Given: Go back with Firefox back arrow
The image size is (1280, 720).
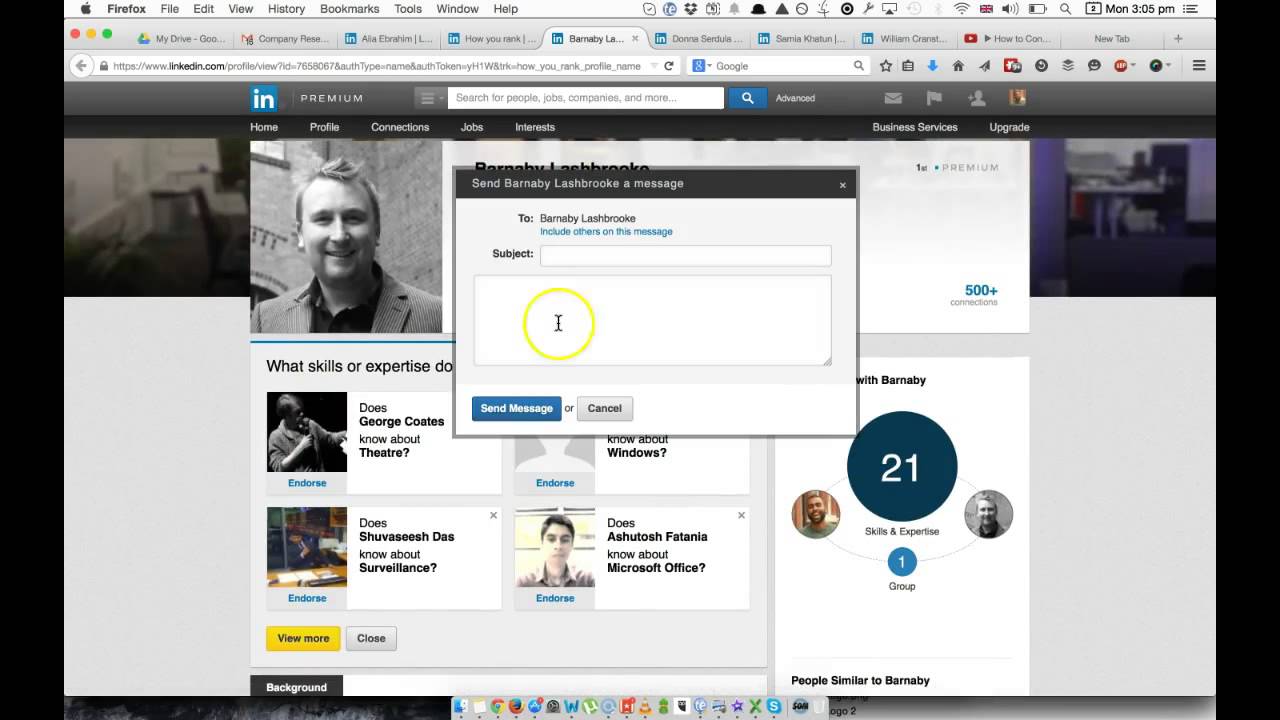Looking at the screenshot, I should 82,66.
